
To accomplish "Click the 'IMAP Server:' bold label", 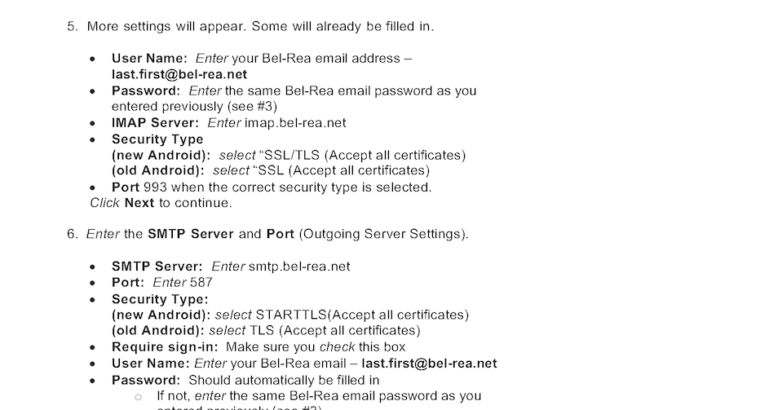I will [x=155, y=123].
